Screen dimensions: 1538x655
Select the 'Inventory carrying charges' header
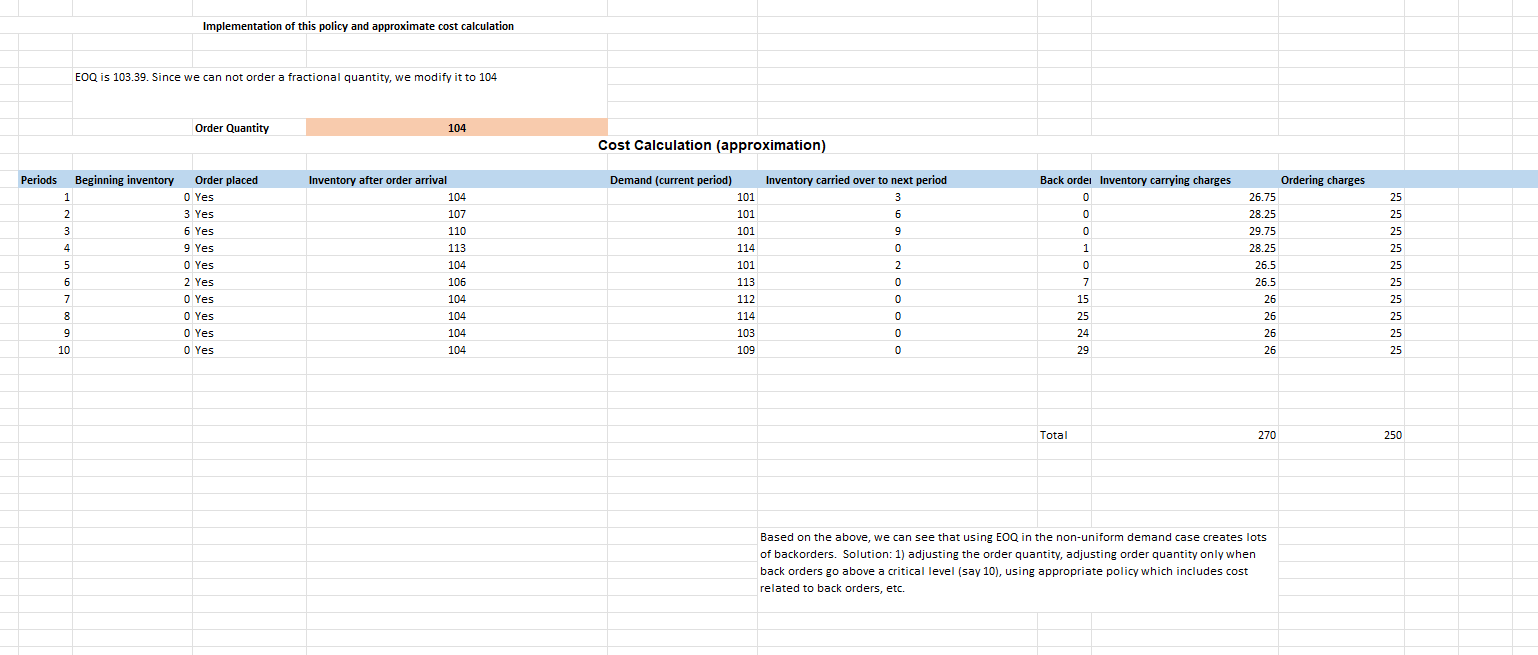(1165, 180)
